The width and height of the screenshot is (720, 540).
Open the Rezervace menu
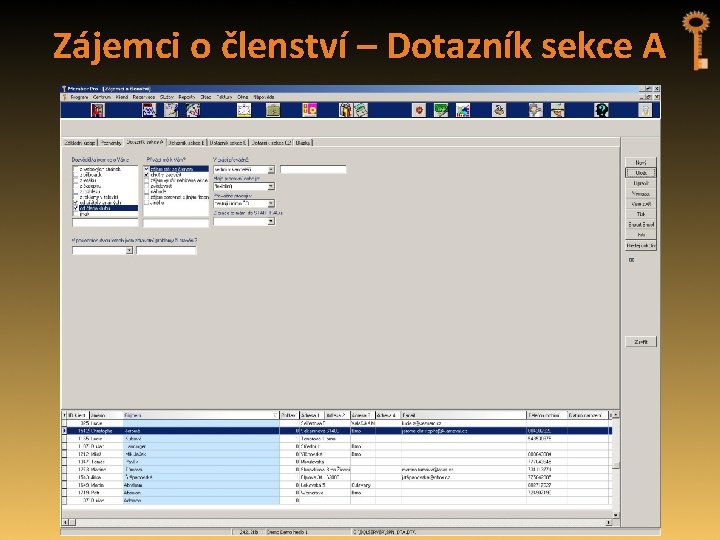144,97
